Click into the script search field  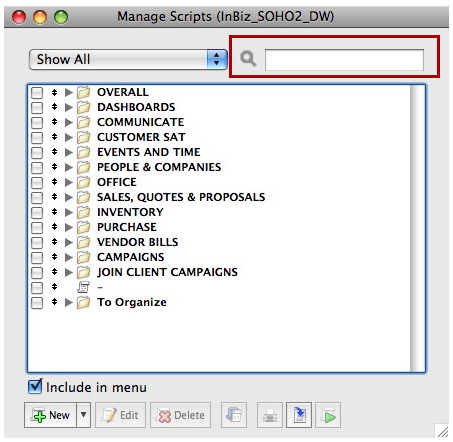(x=344, y=60)
